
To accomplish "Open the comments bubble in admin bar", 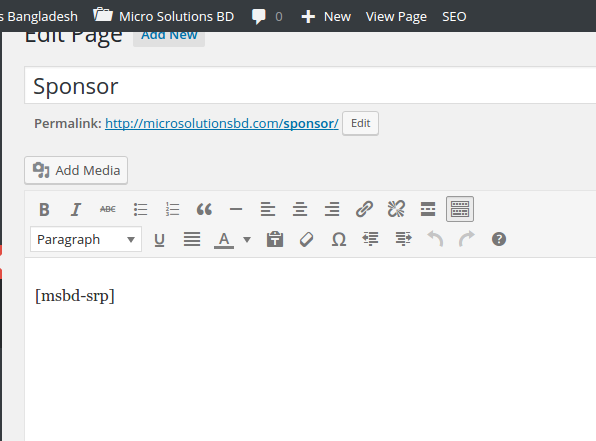I will click(266, 16).
